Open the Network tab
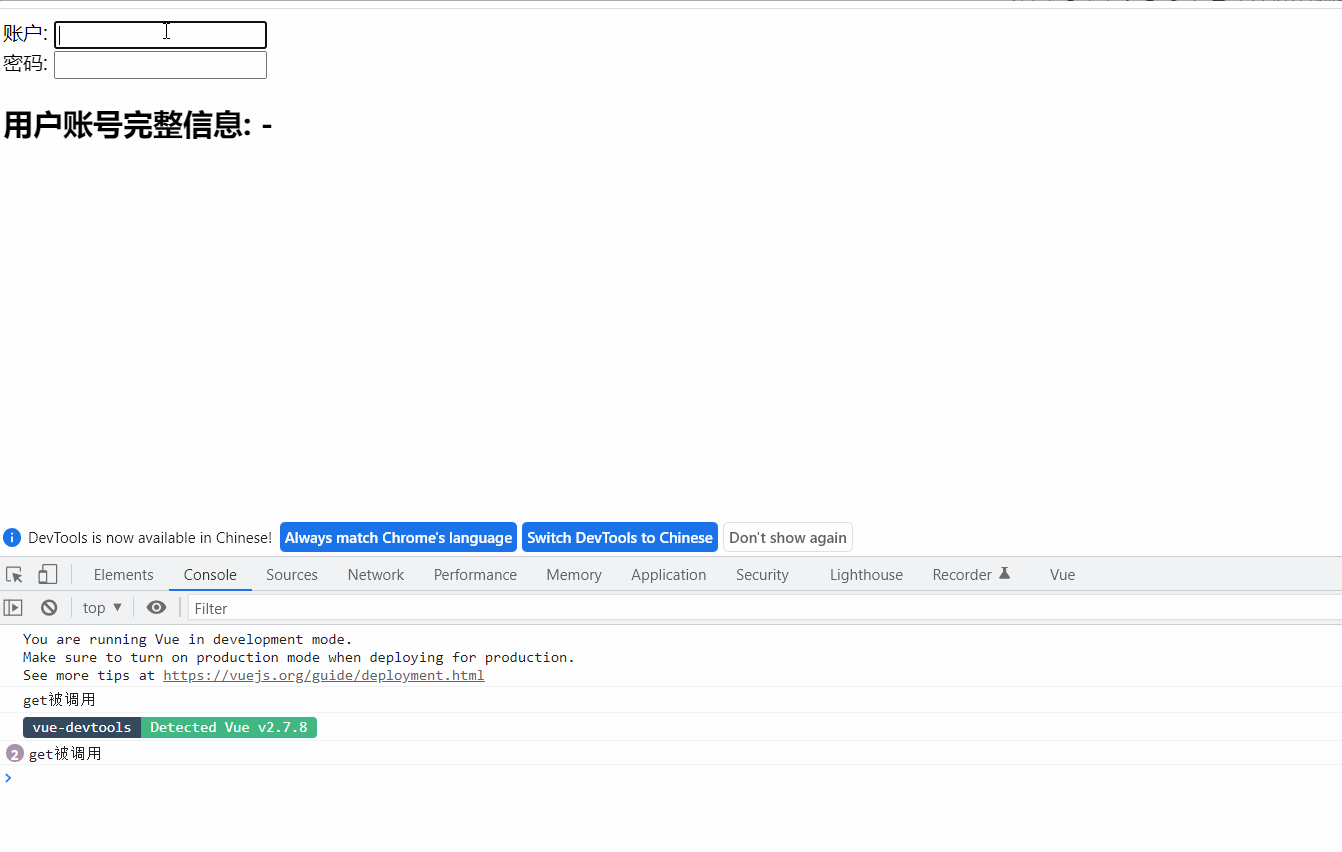The width and height of the screenshot is (1342, 852). [376, 575]
